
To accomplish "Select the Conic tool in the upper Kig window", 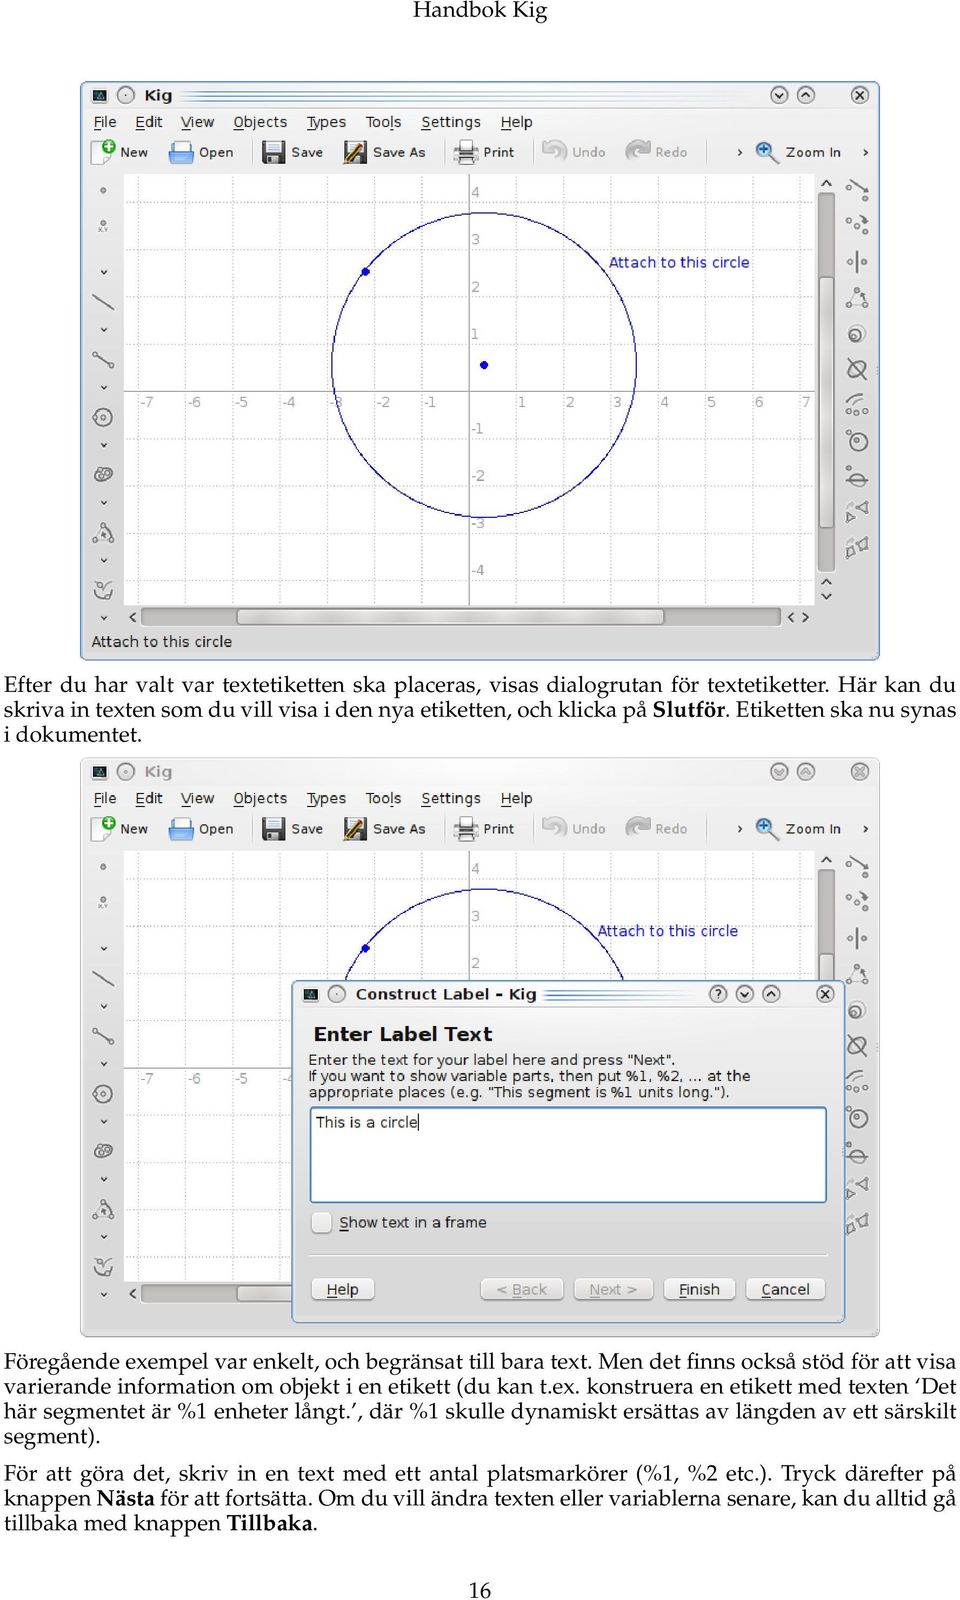I will coord(103,474).
